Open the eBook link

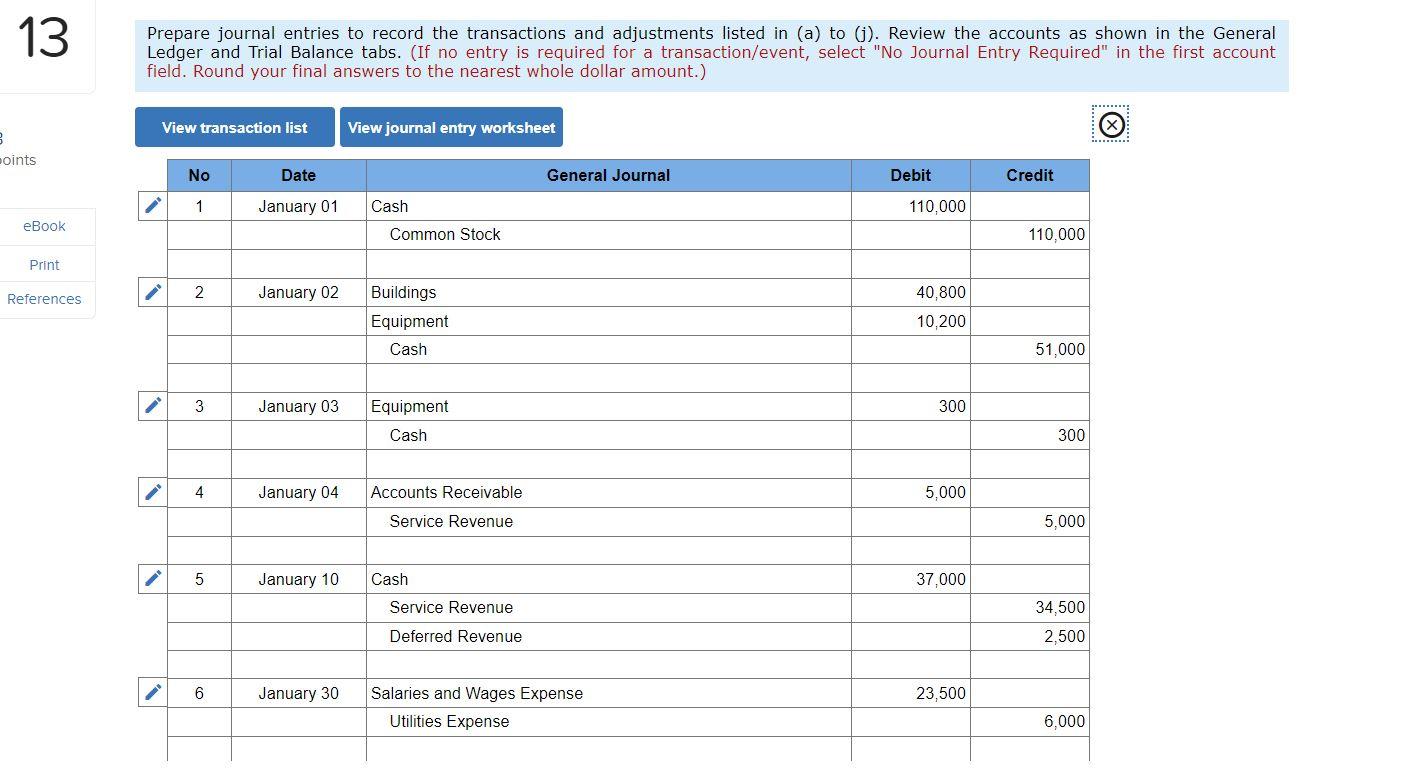(44, 226)
